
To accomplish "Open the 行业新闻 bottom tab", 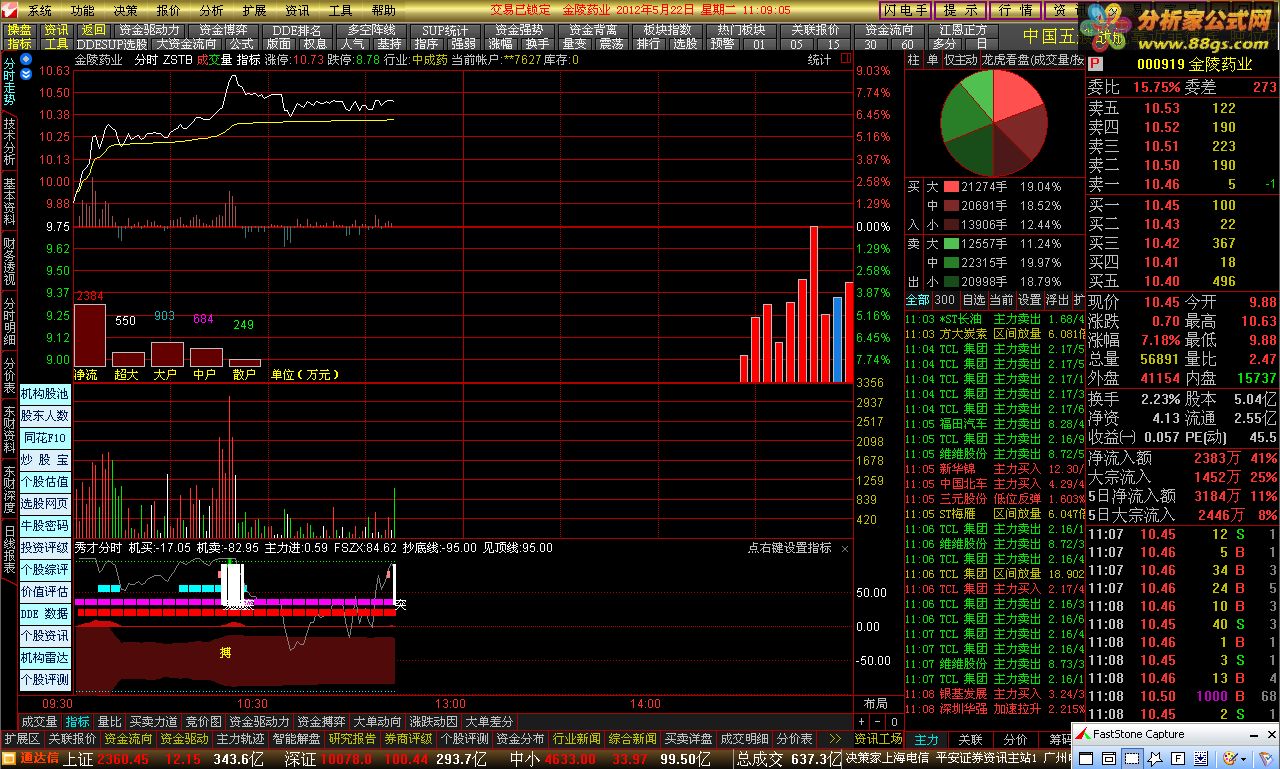I will coord(576,739).
